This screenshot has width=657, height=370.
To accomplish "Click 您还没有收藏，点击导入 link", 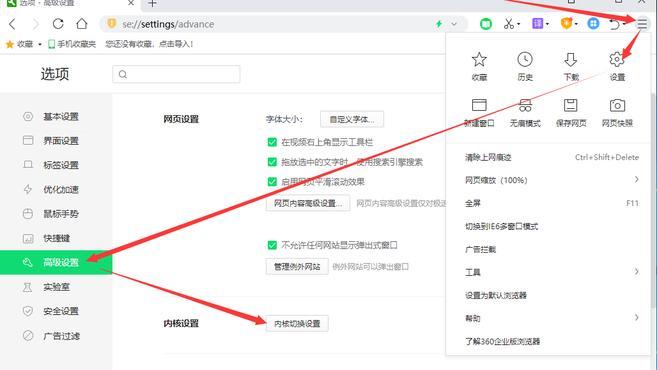I will (149, 44).
